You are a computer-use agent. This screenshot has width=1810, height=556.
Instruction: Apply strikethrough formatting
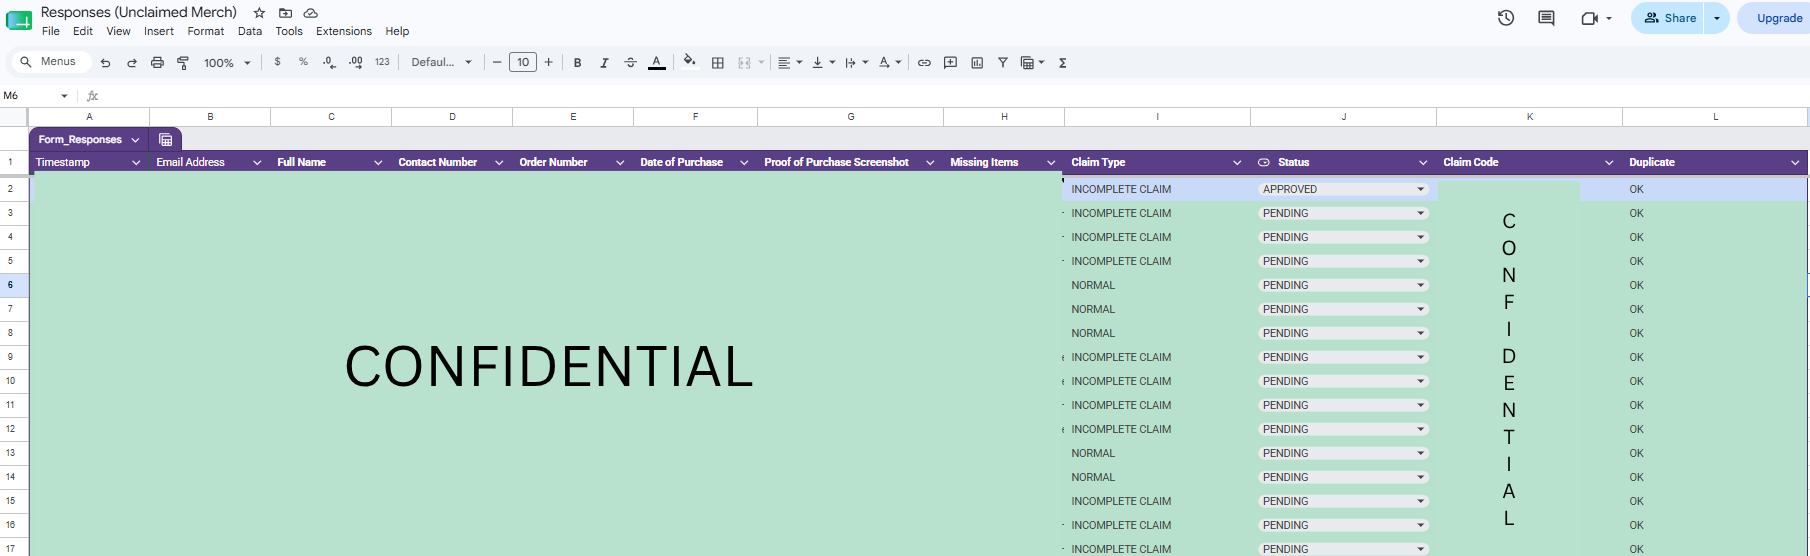click(630, 62)
